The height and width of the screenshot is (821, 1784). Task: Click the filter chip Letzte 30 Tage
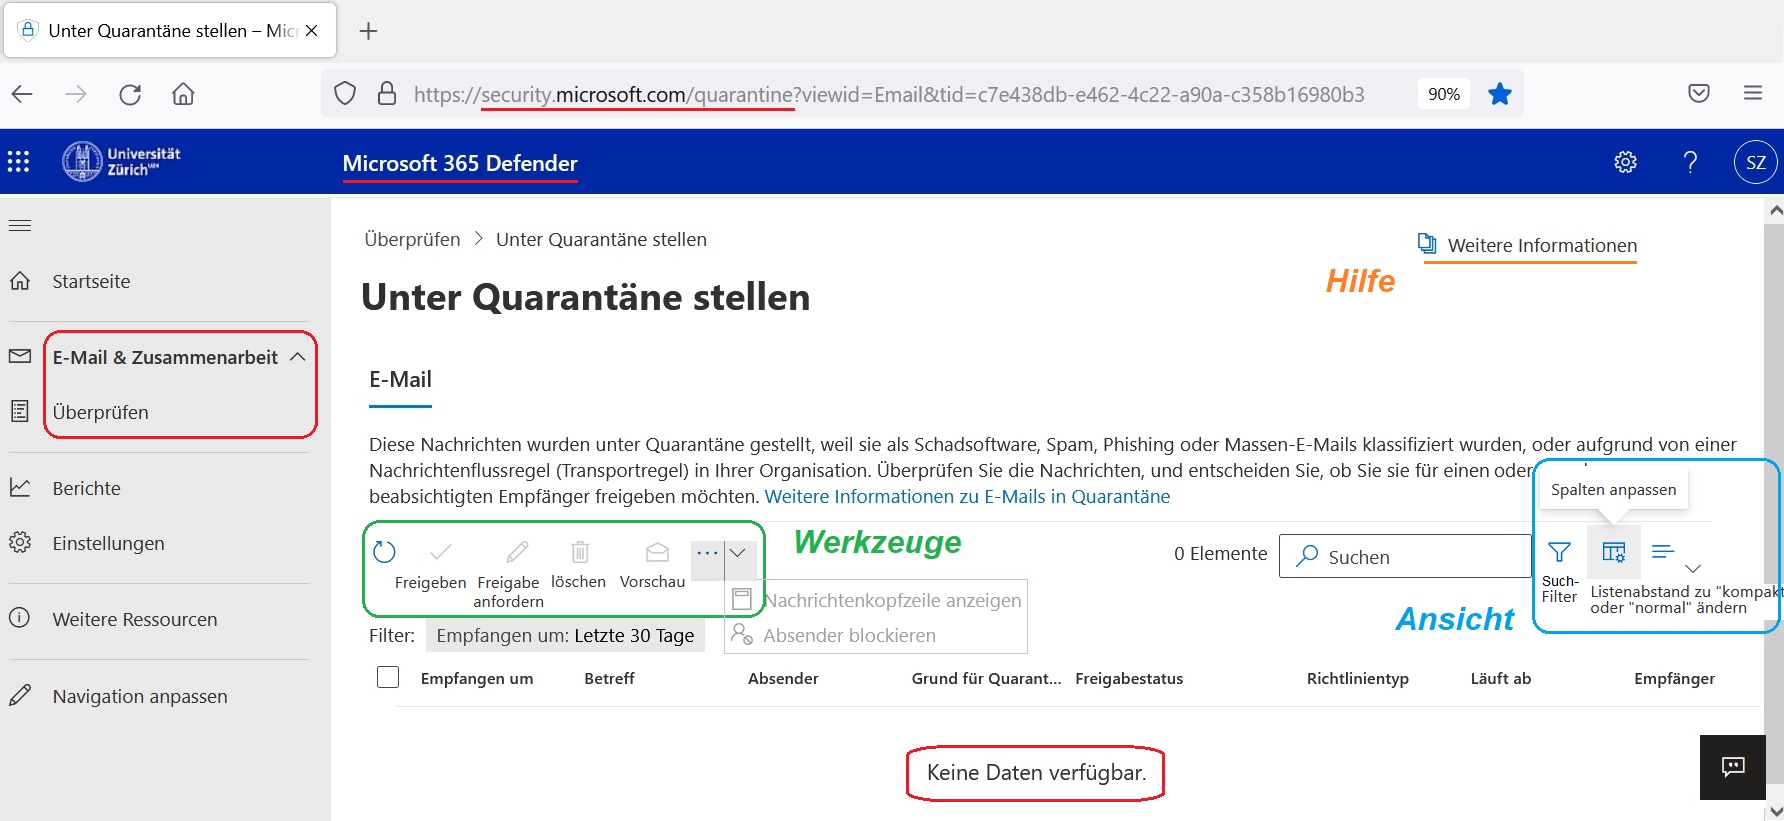565,635
